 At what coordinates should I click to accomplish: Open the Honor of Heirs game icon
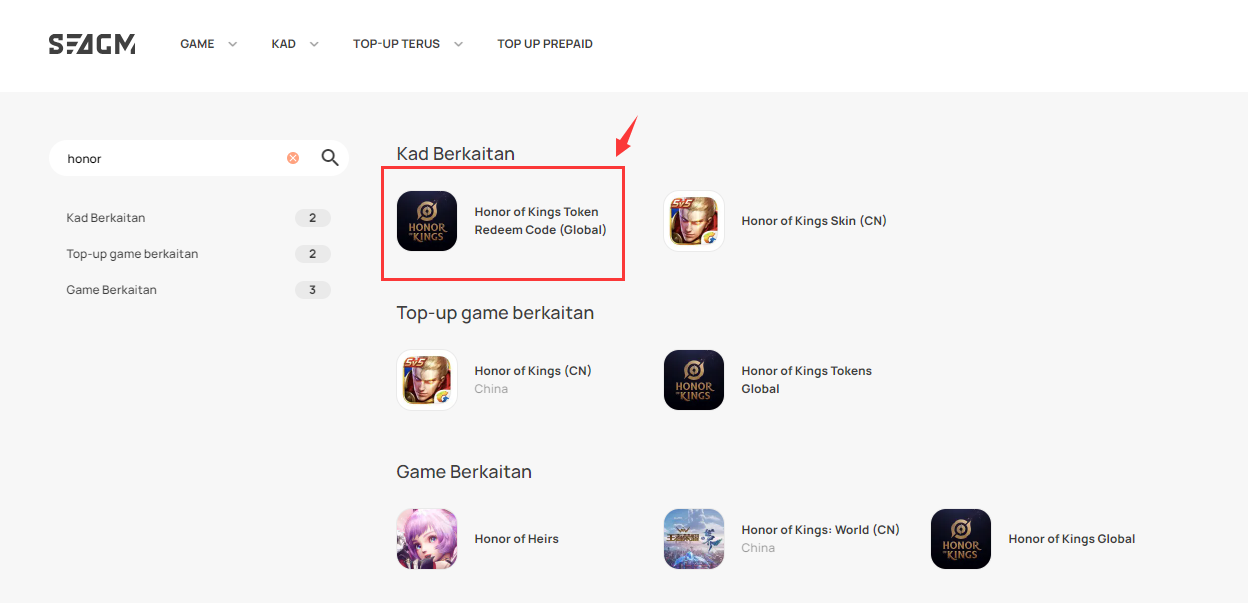pyautogui.click(x=427, y=539)
